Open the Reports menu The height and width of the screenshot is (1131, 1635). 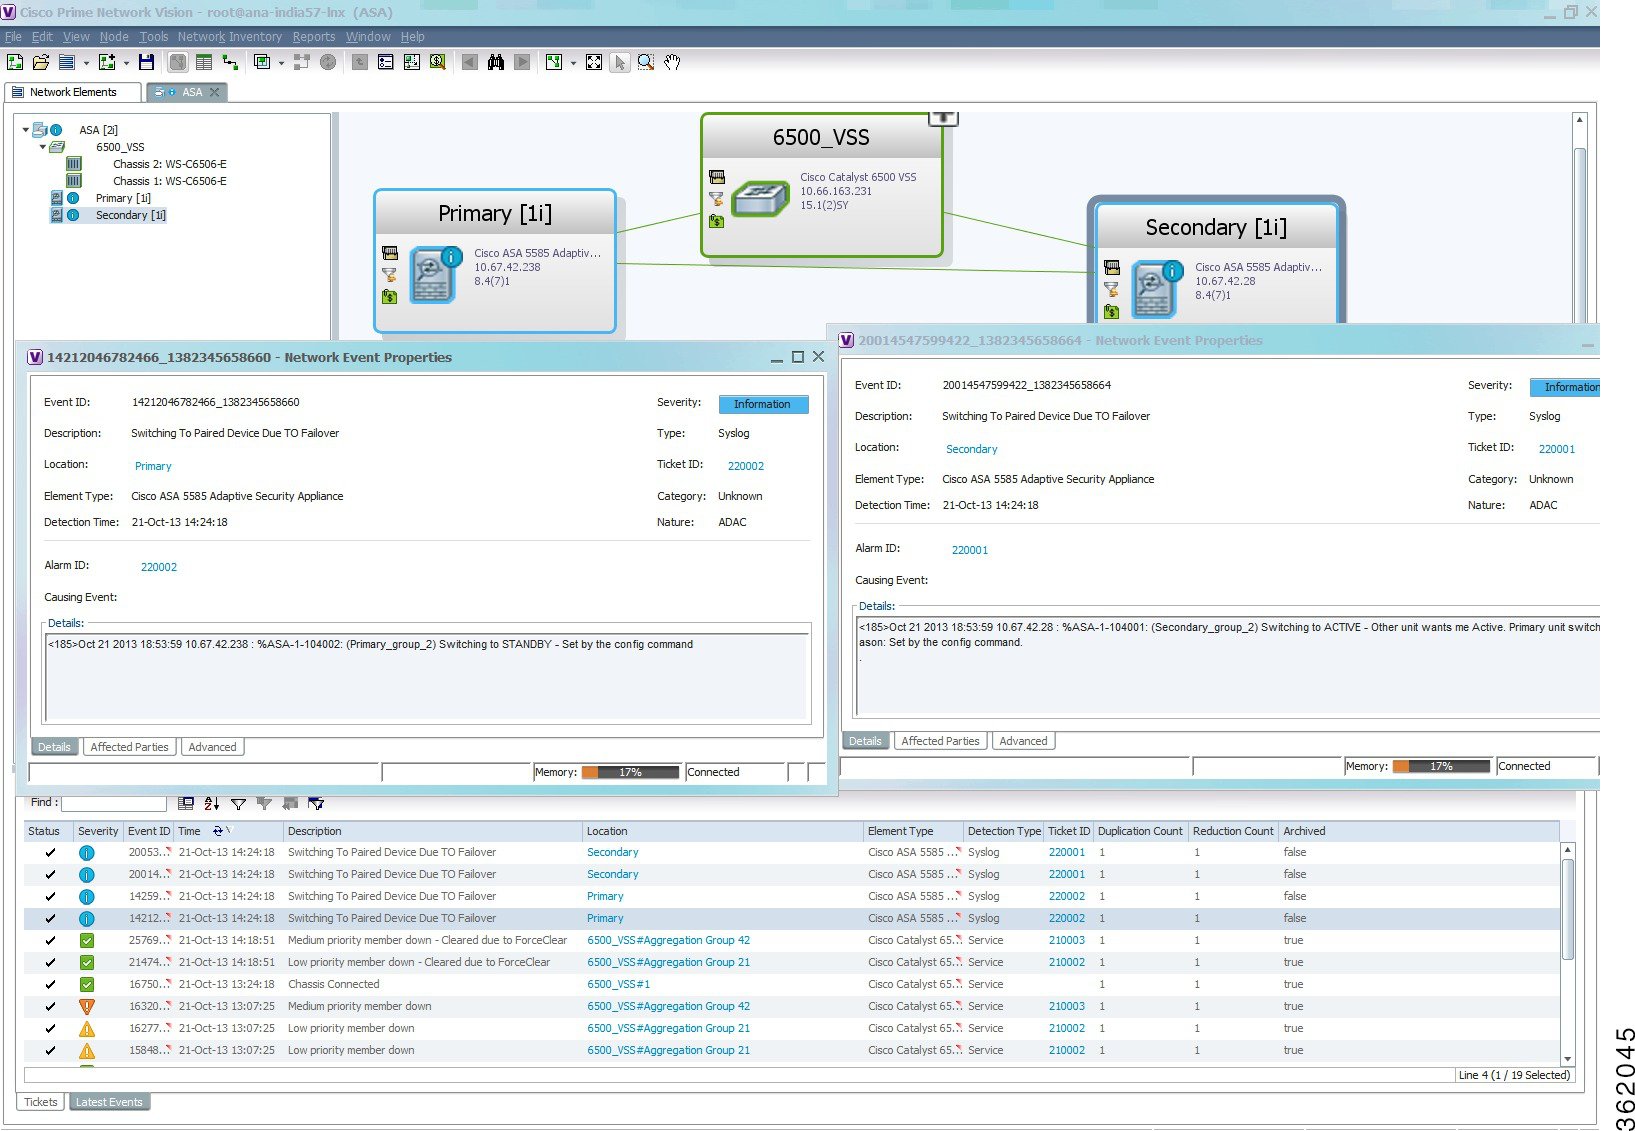coord(314,37)
